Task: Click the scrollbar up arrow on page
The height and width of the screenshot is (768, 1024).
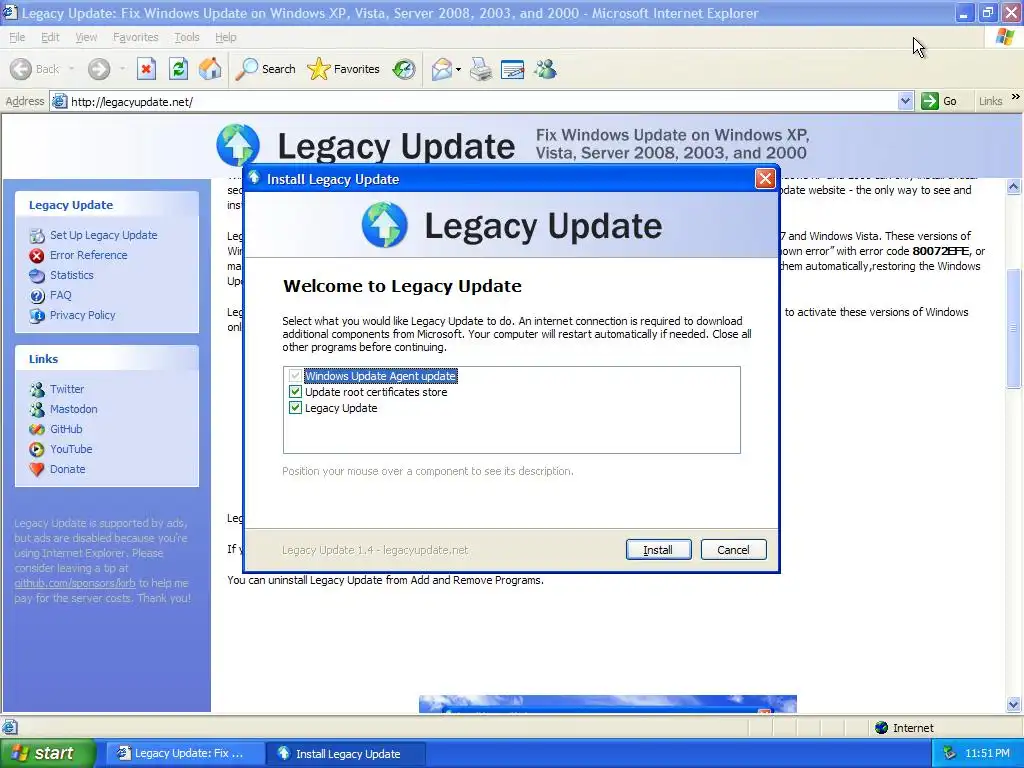Action: (x=1014, y=187)
